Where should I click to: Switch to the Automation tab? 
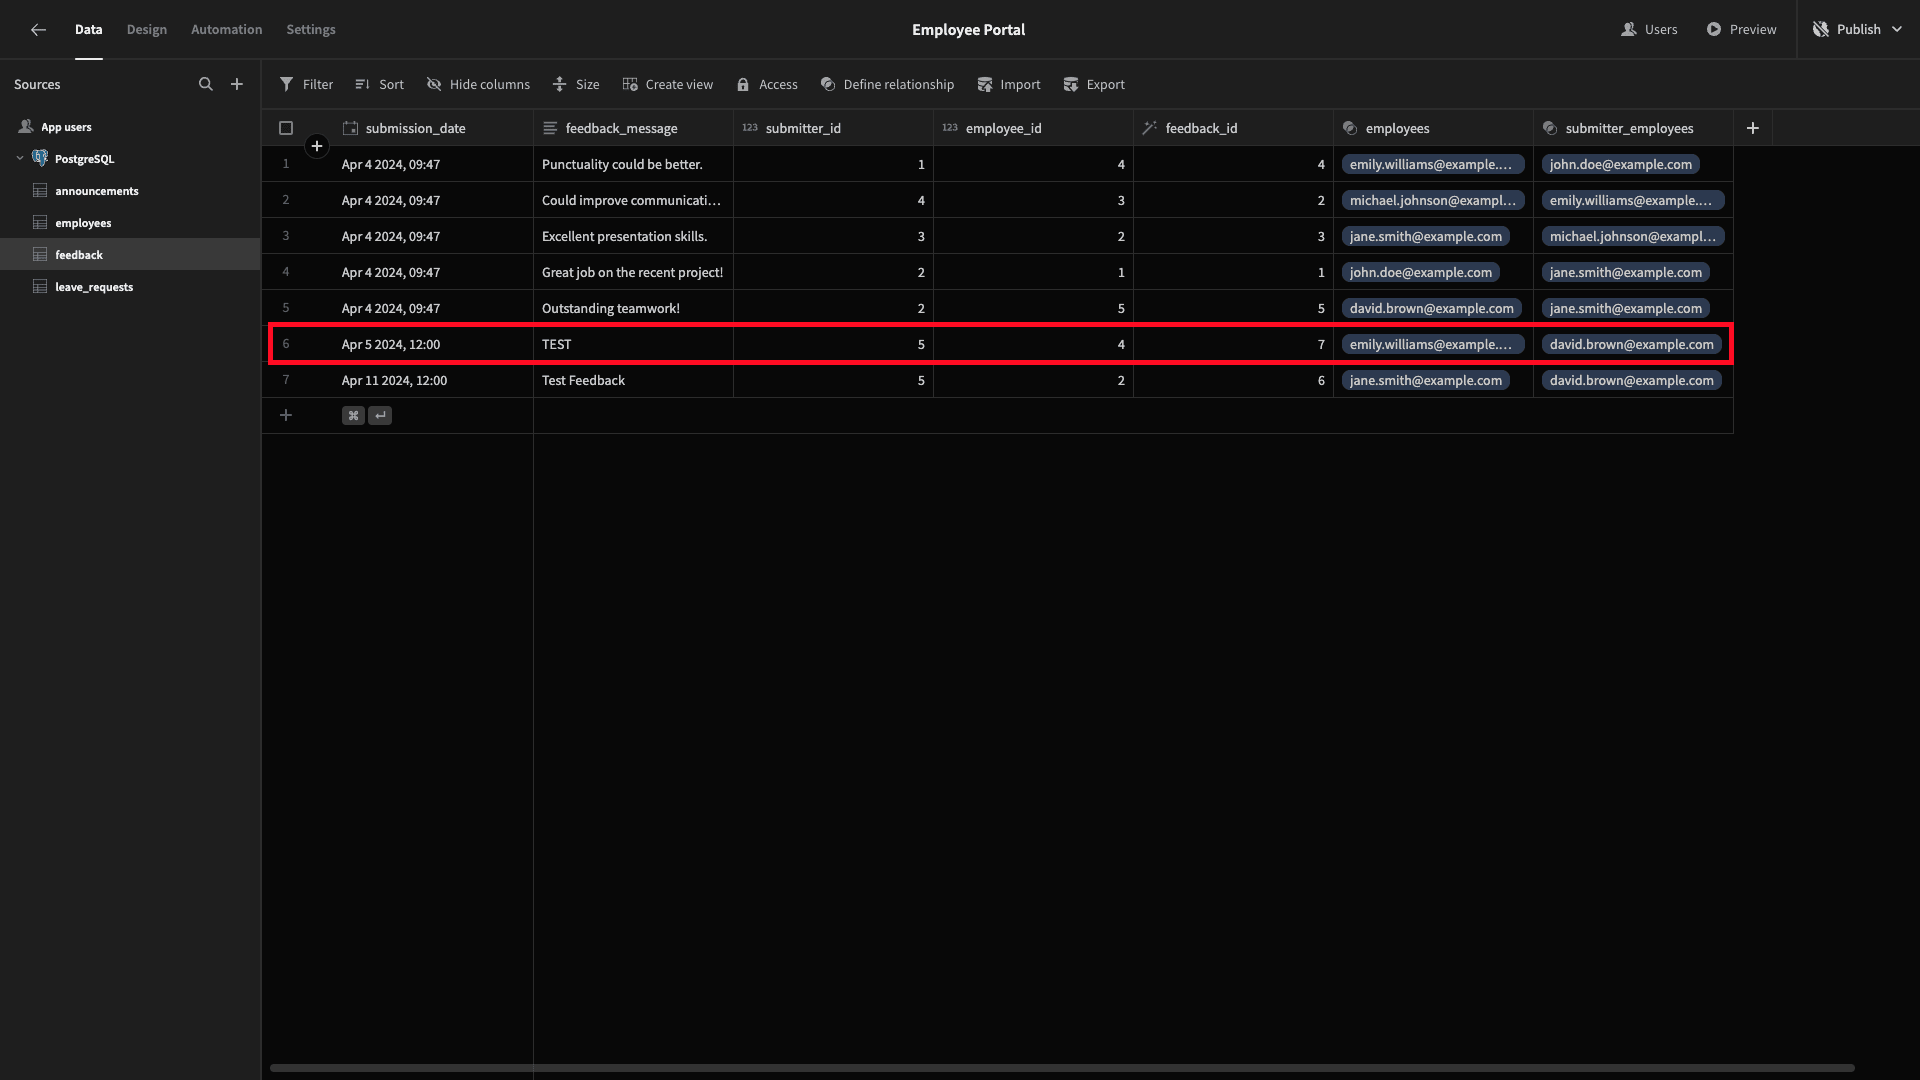(x=227, y=30)
